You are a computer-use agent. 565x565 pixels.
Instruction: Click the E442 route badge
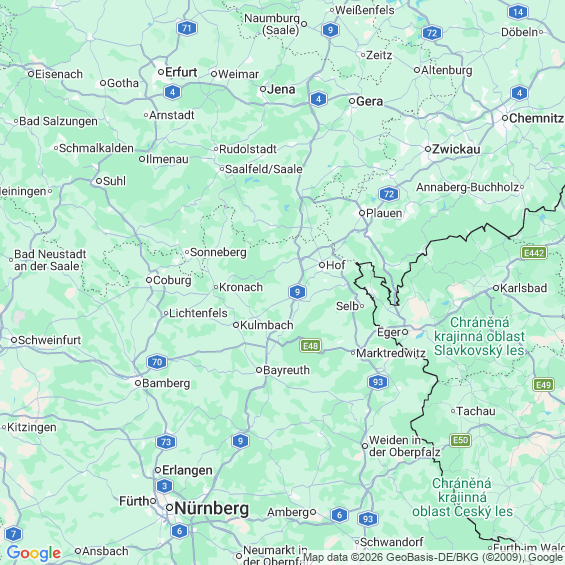(x=534, y=253)
